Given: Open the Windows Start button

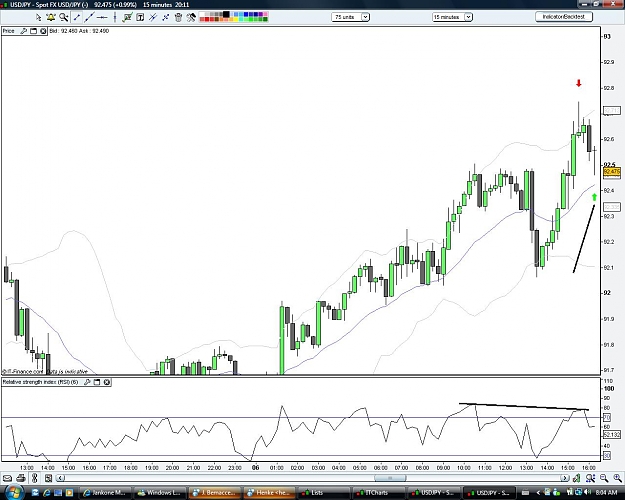Looking at the screenshot, I should point(14,492).
